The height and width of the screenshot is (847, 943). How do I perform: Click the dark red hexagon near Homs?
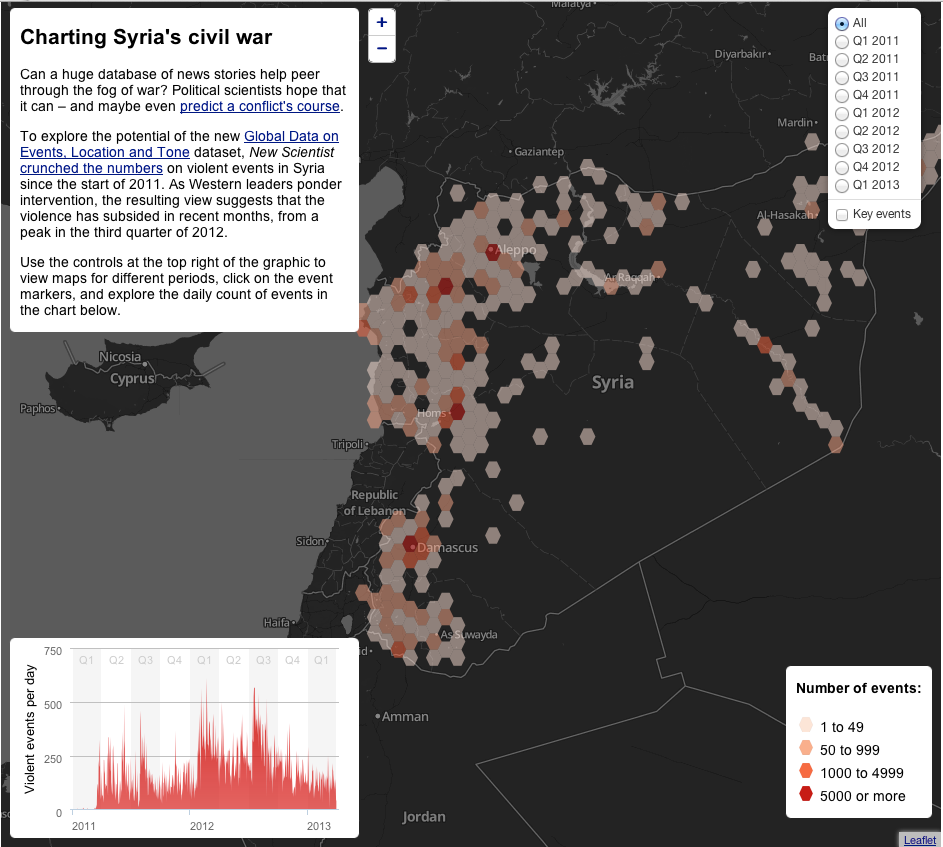(x=457, y=411)
